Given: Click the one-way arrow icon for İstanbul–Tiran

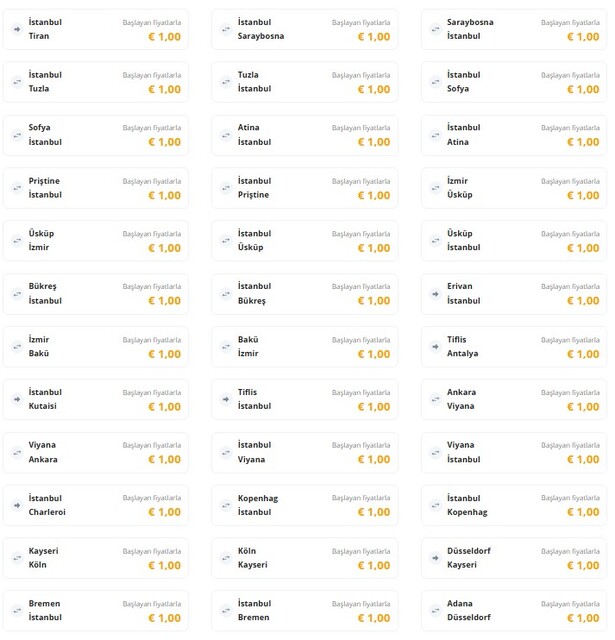Looking at the screenshot, I should point(17,29).
